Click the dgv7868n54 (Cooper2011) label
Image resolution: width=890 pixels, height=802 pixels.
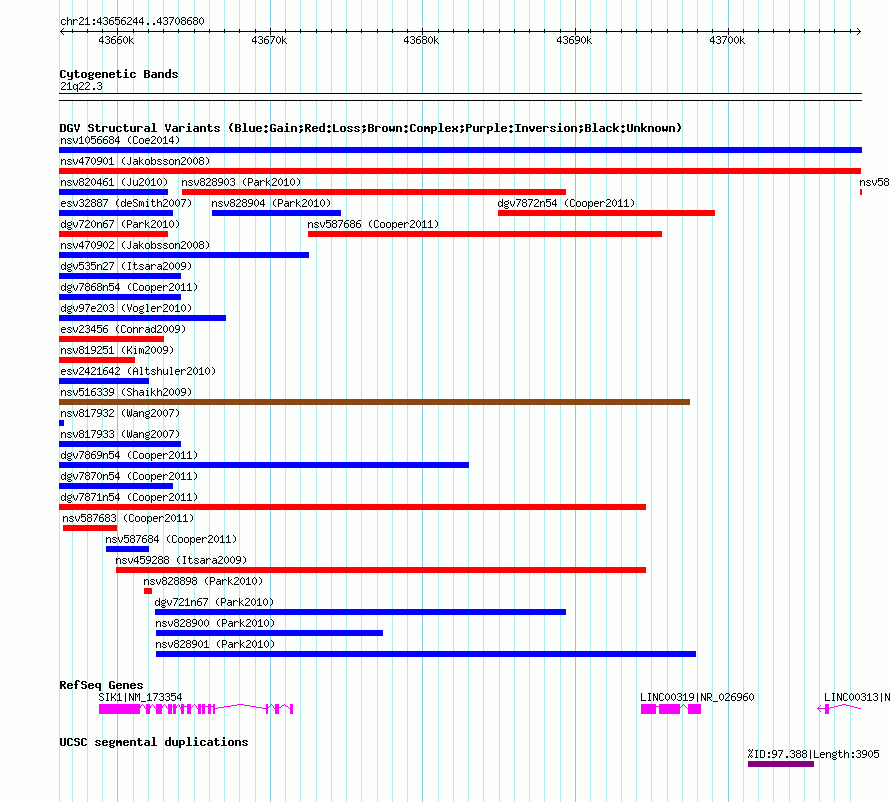coord(129,287)
